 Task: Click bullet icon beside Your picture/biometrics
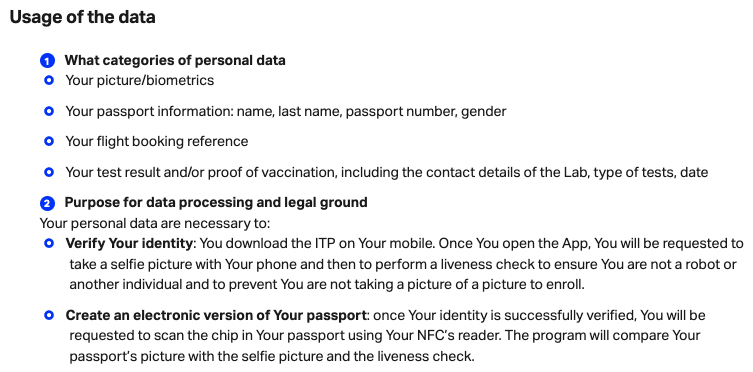pos(49,80)
